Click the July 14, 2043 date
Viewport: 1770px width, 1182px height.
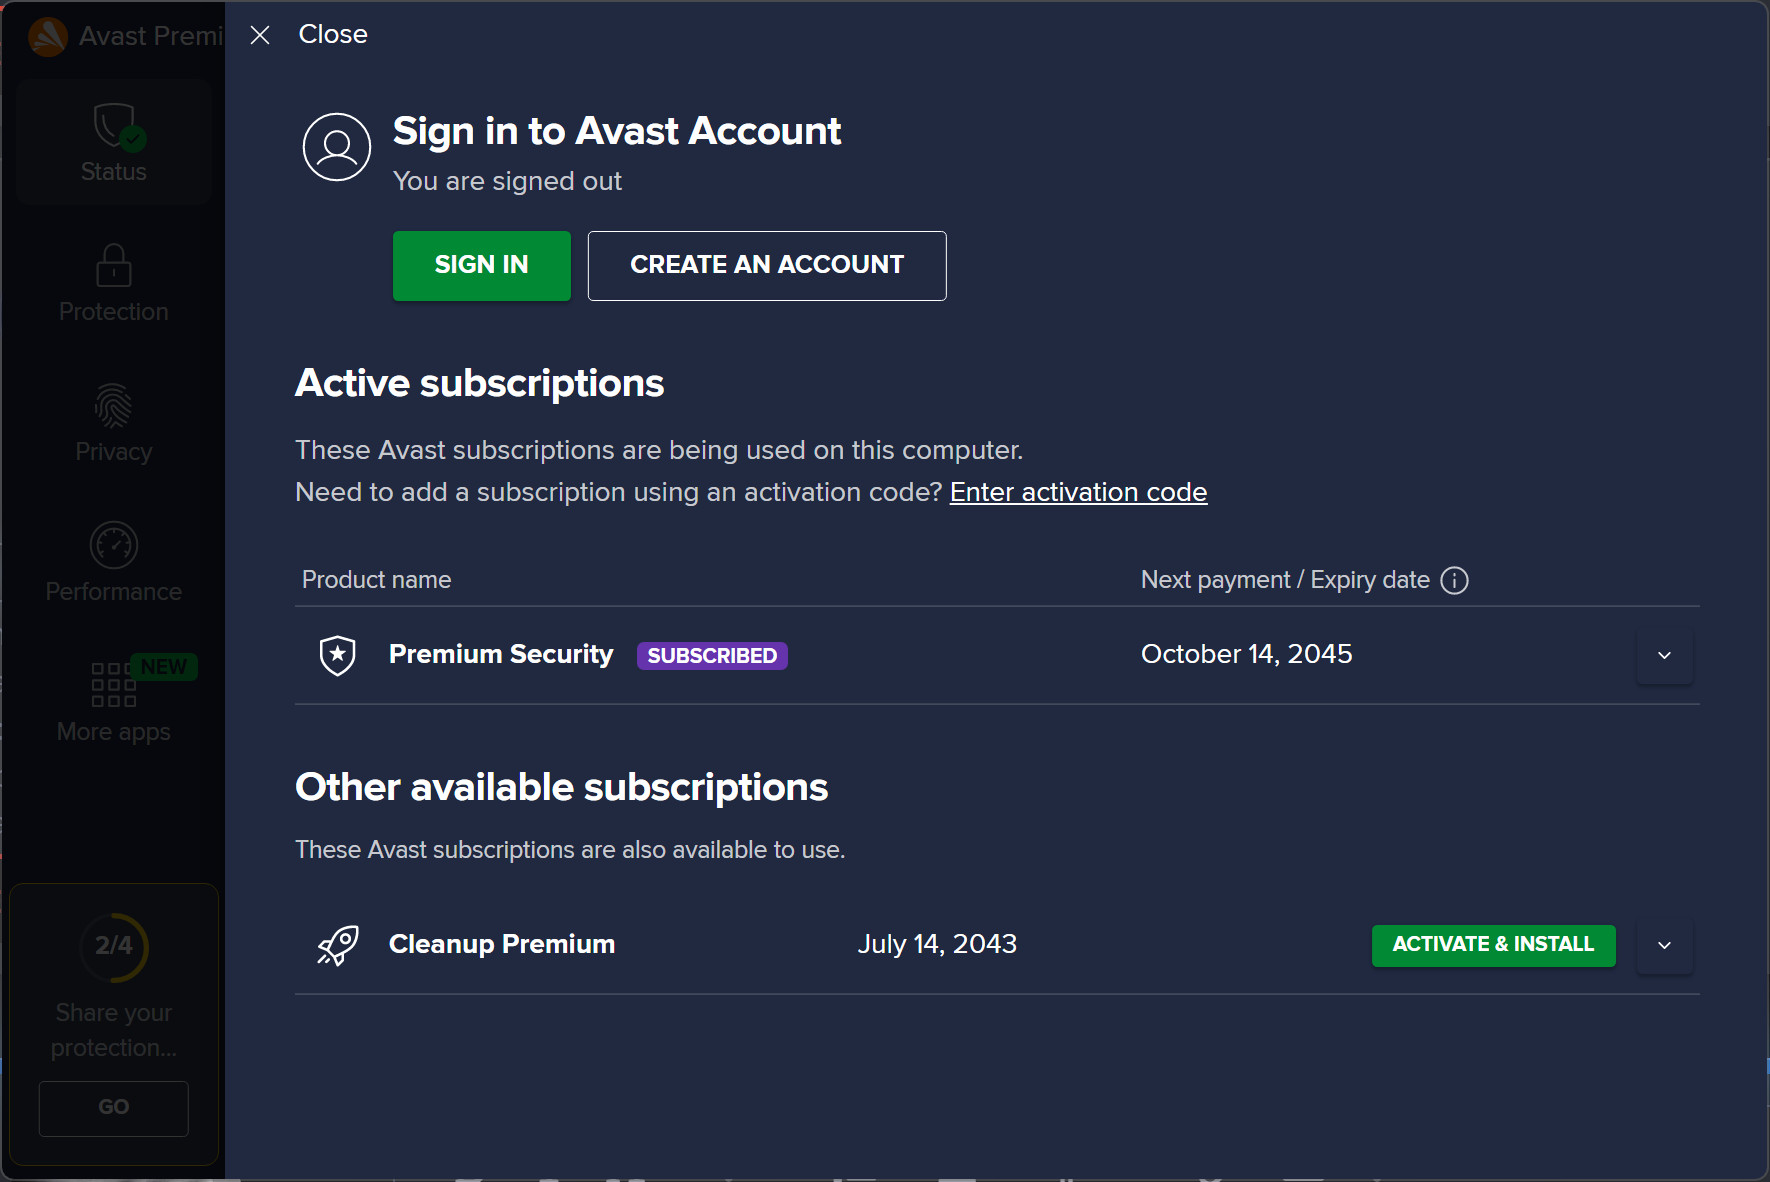point(937,944)
